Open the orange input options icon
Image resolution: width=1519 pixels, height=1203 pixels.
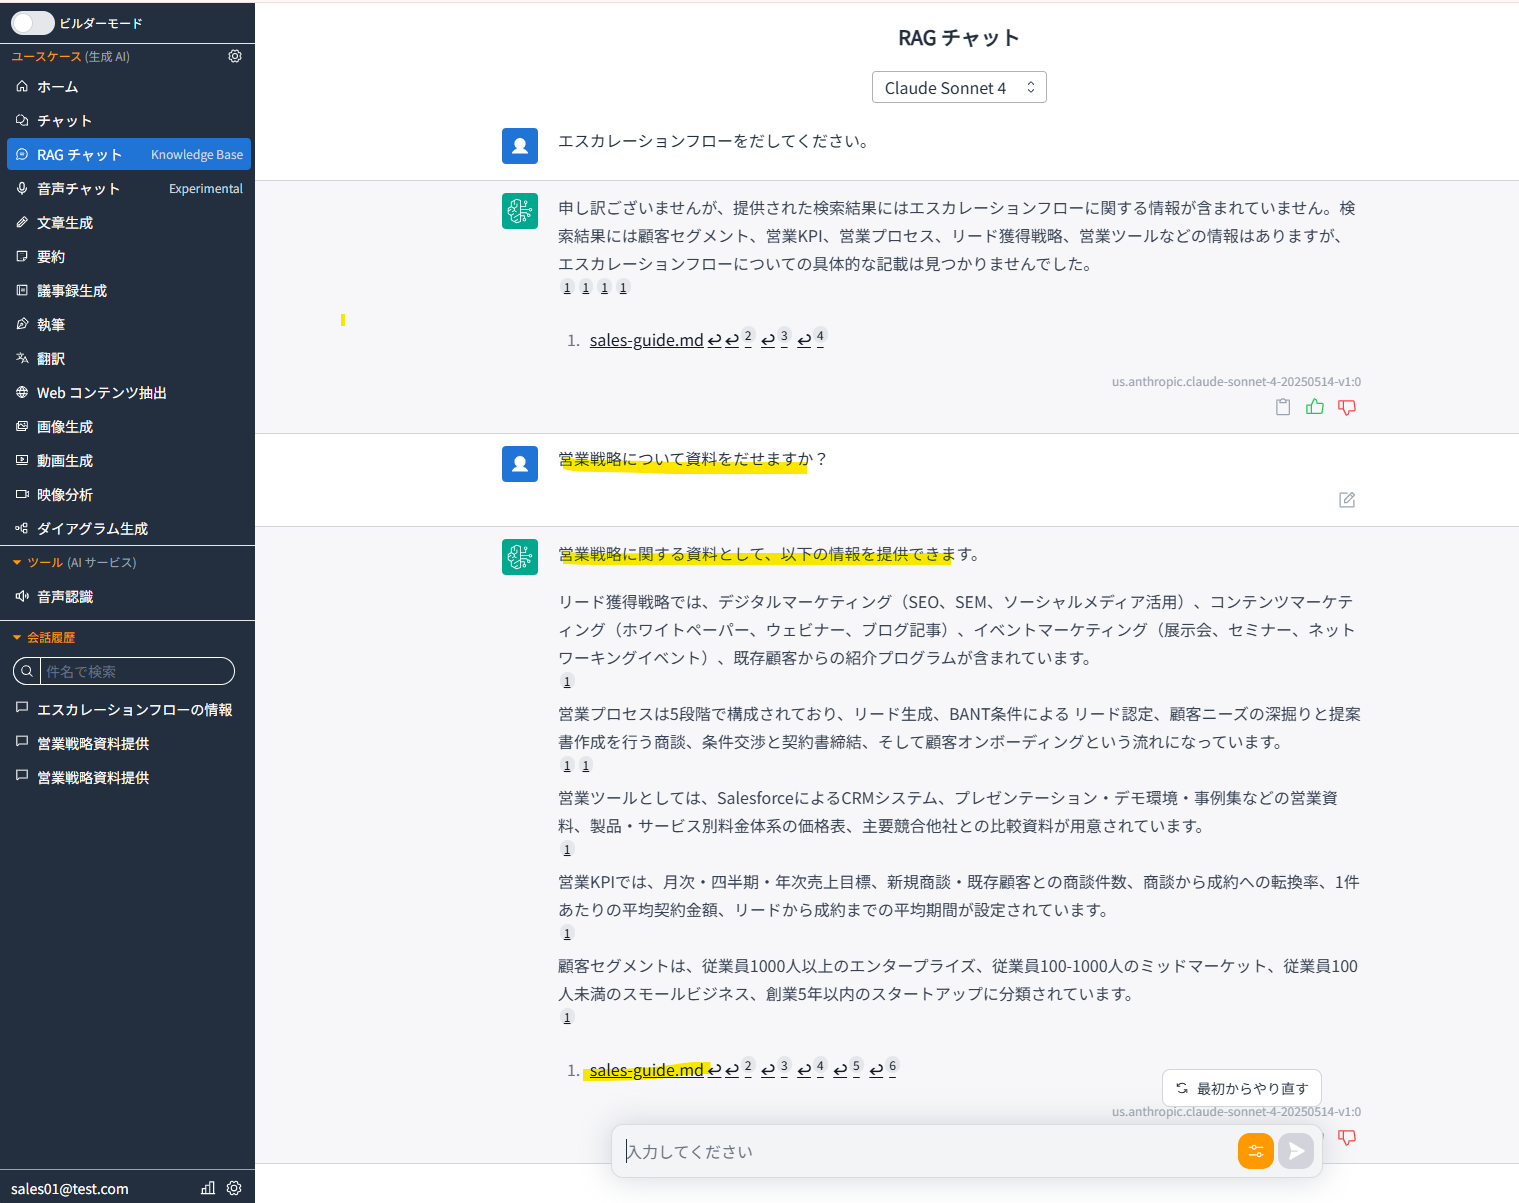(1255, 1151)
